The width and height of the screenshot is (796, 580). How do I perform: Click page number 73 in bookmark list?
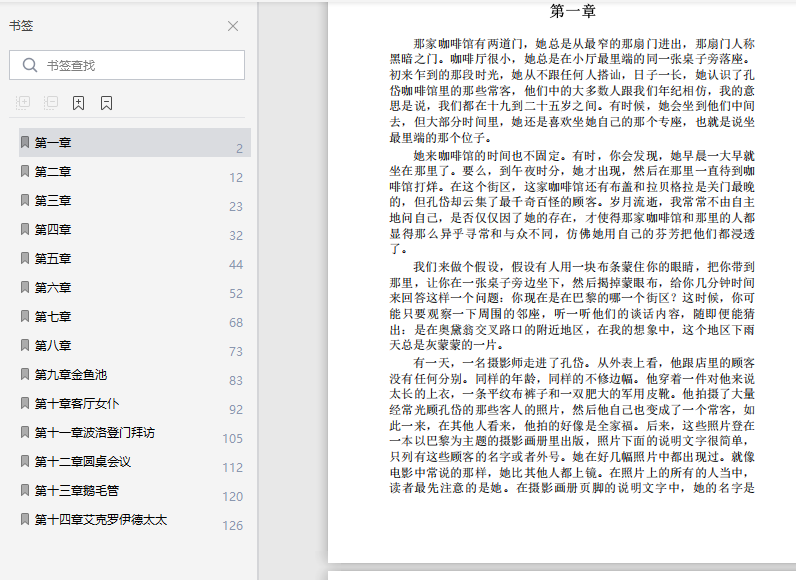click(x=236, y=351)
